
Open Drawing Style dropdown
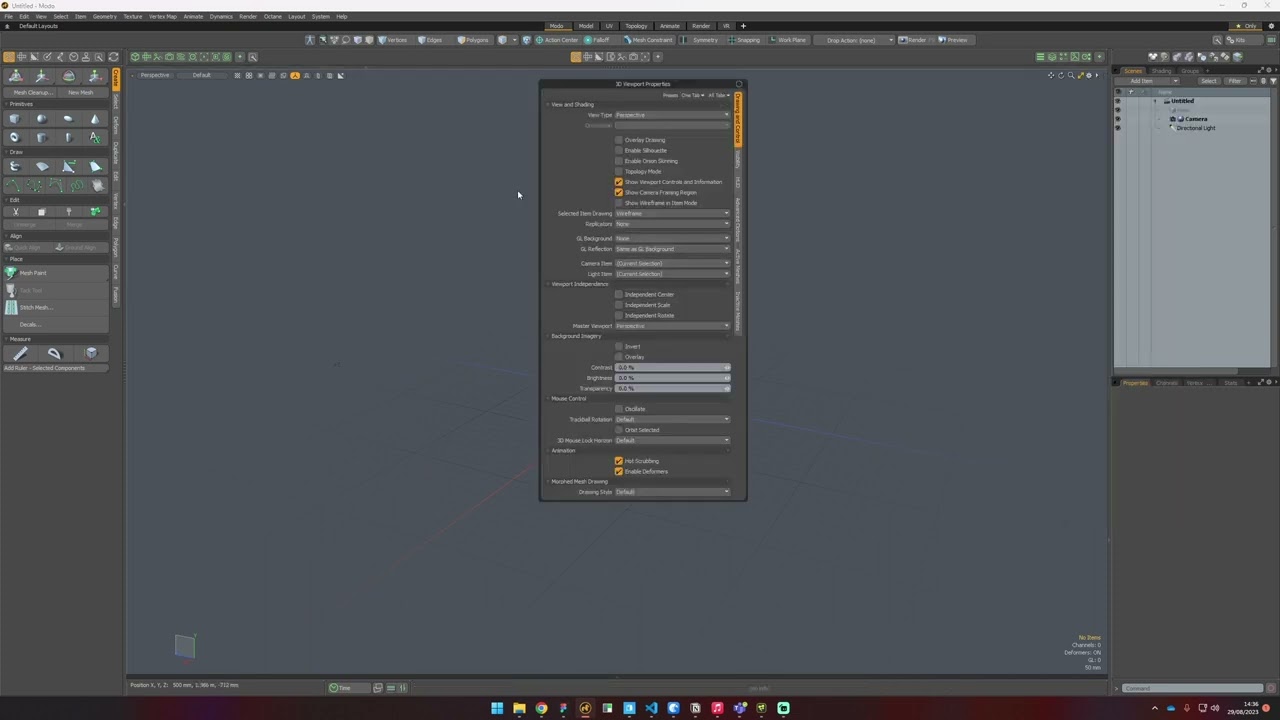coord(672,492)
